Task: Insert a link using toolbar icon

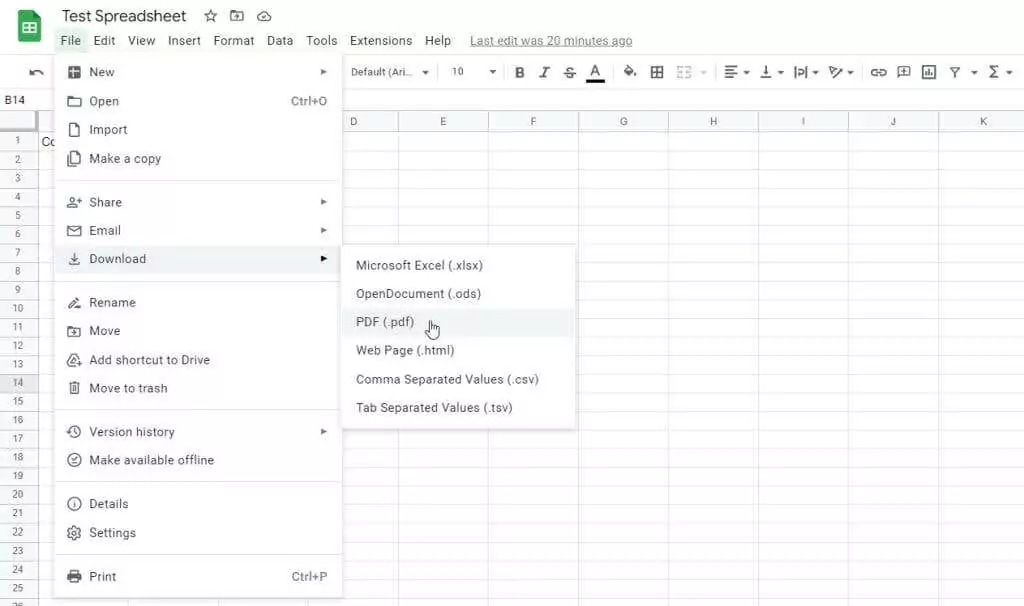Action: 878,72
